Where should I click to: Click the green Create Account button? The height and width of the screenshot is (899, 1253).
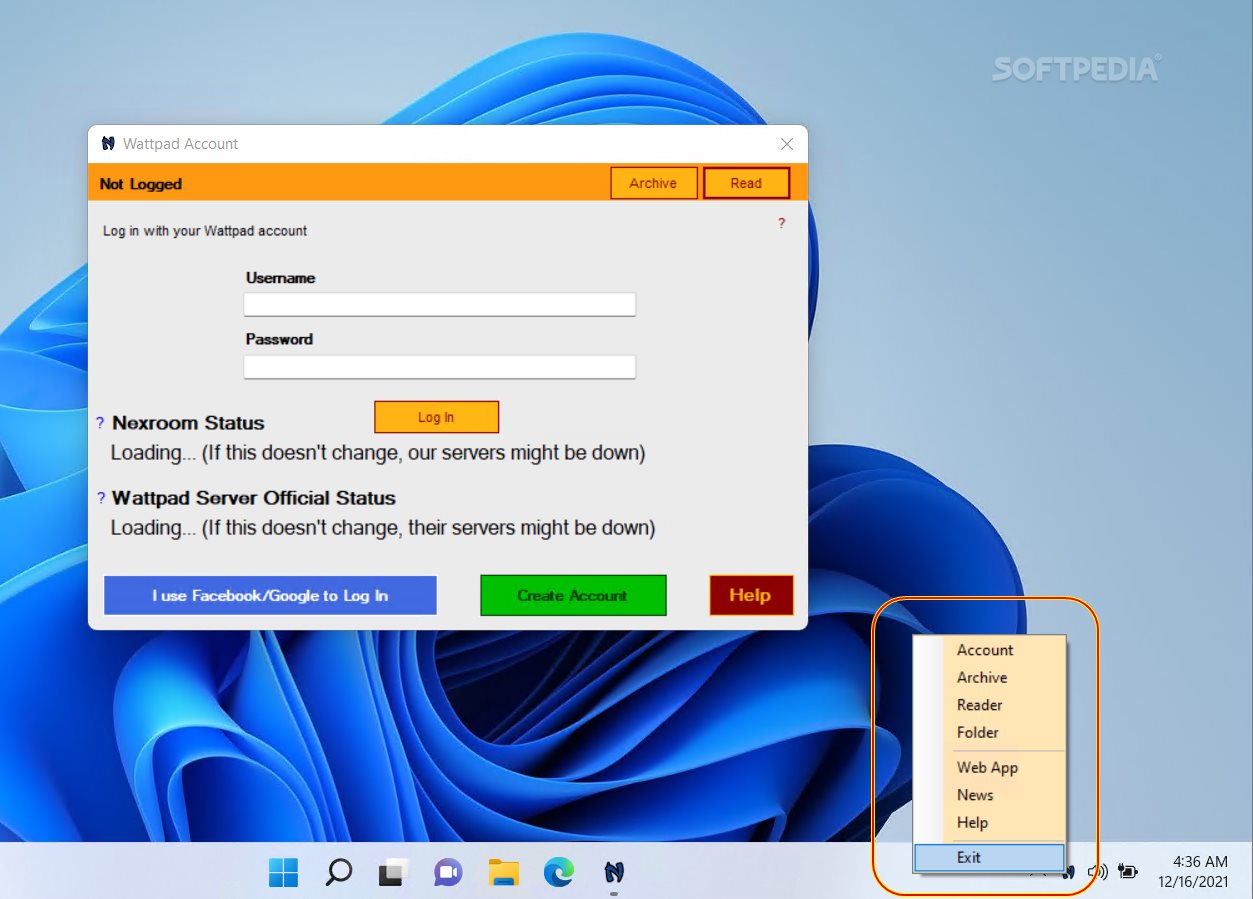pos(573,595)
